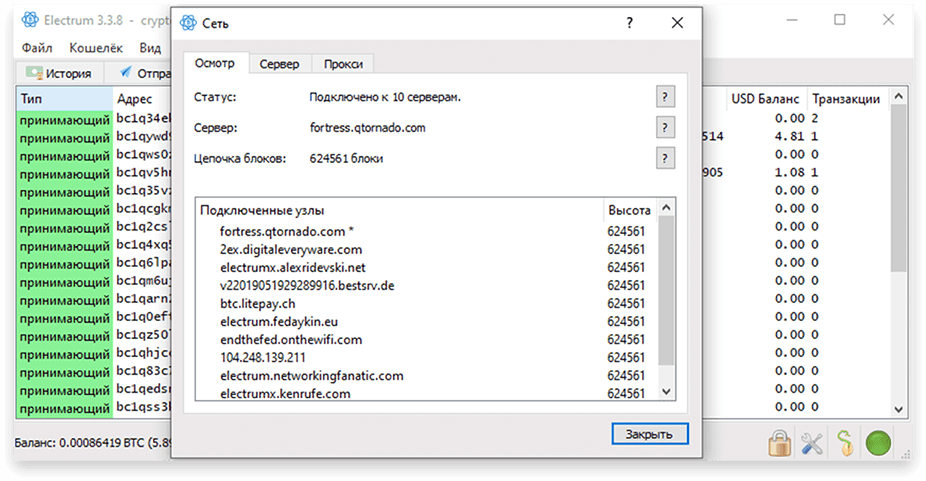This screenshot has height=481, width=926.
Task: Open the Кошелёк menu in Electrum
Action: (96, 48)
